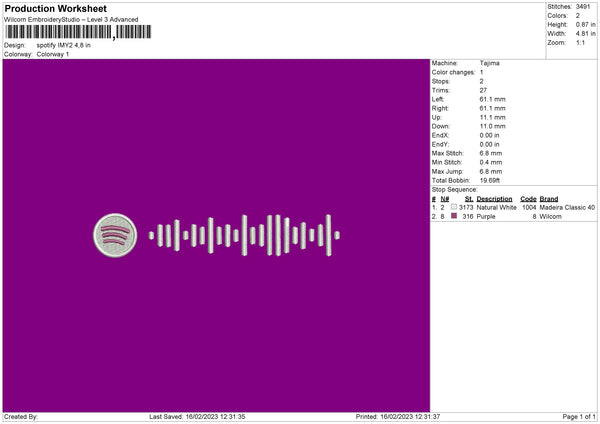
Task: Click the stitch count 316
Action: 468,217
